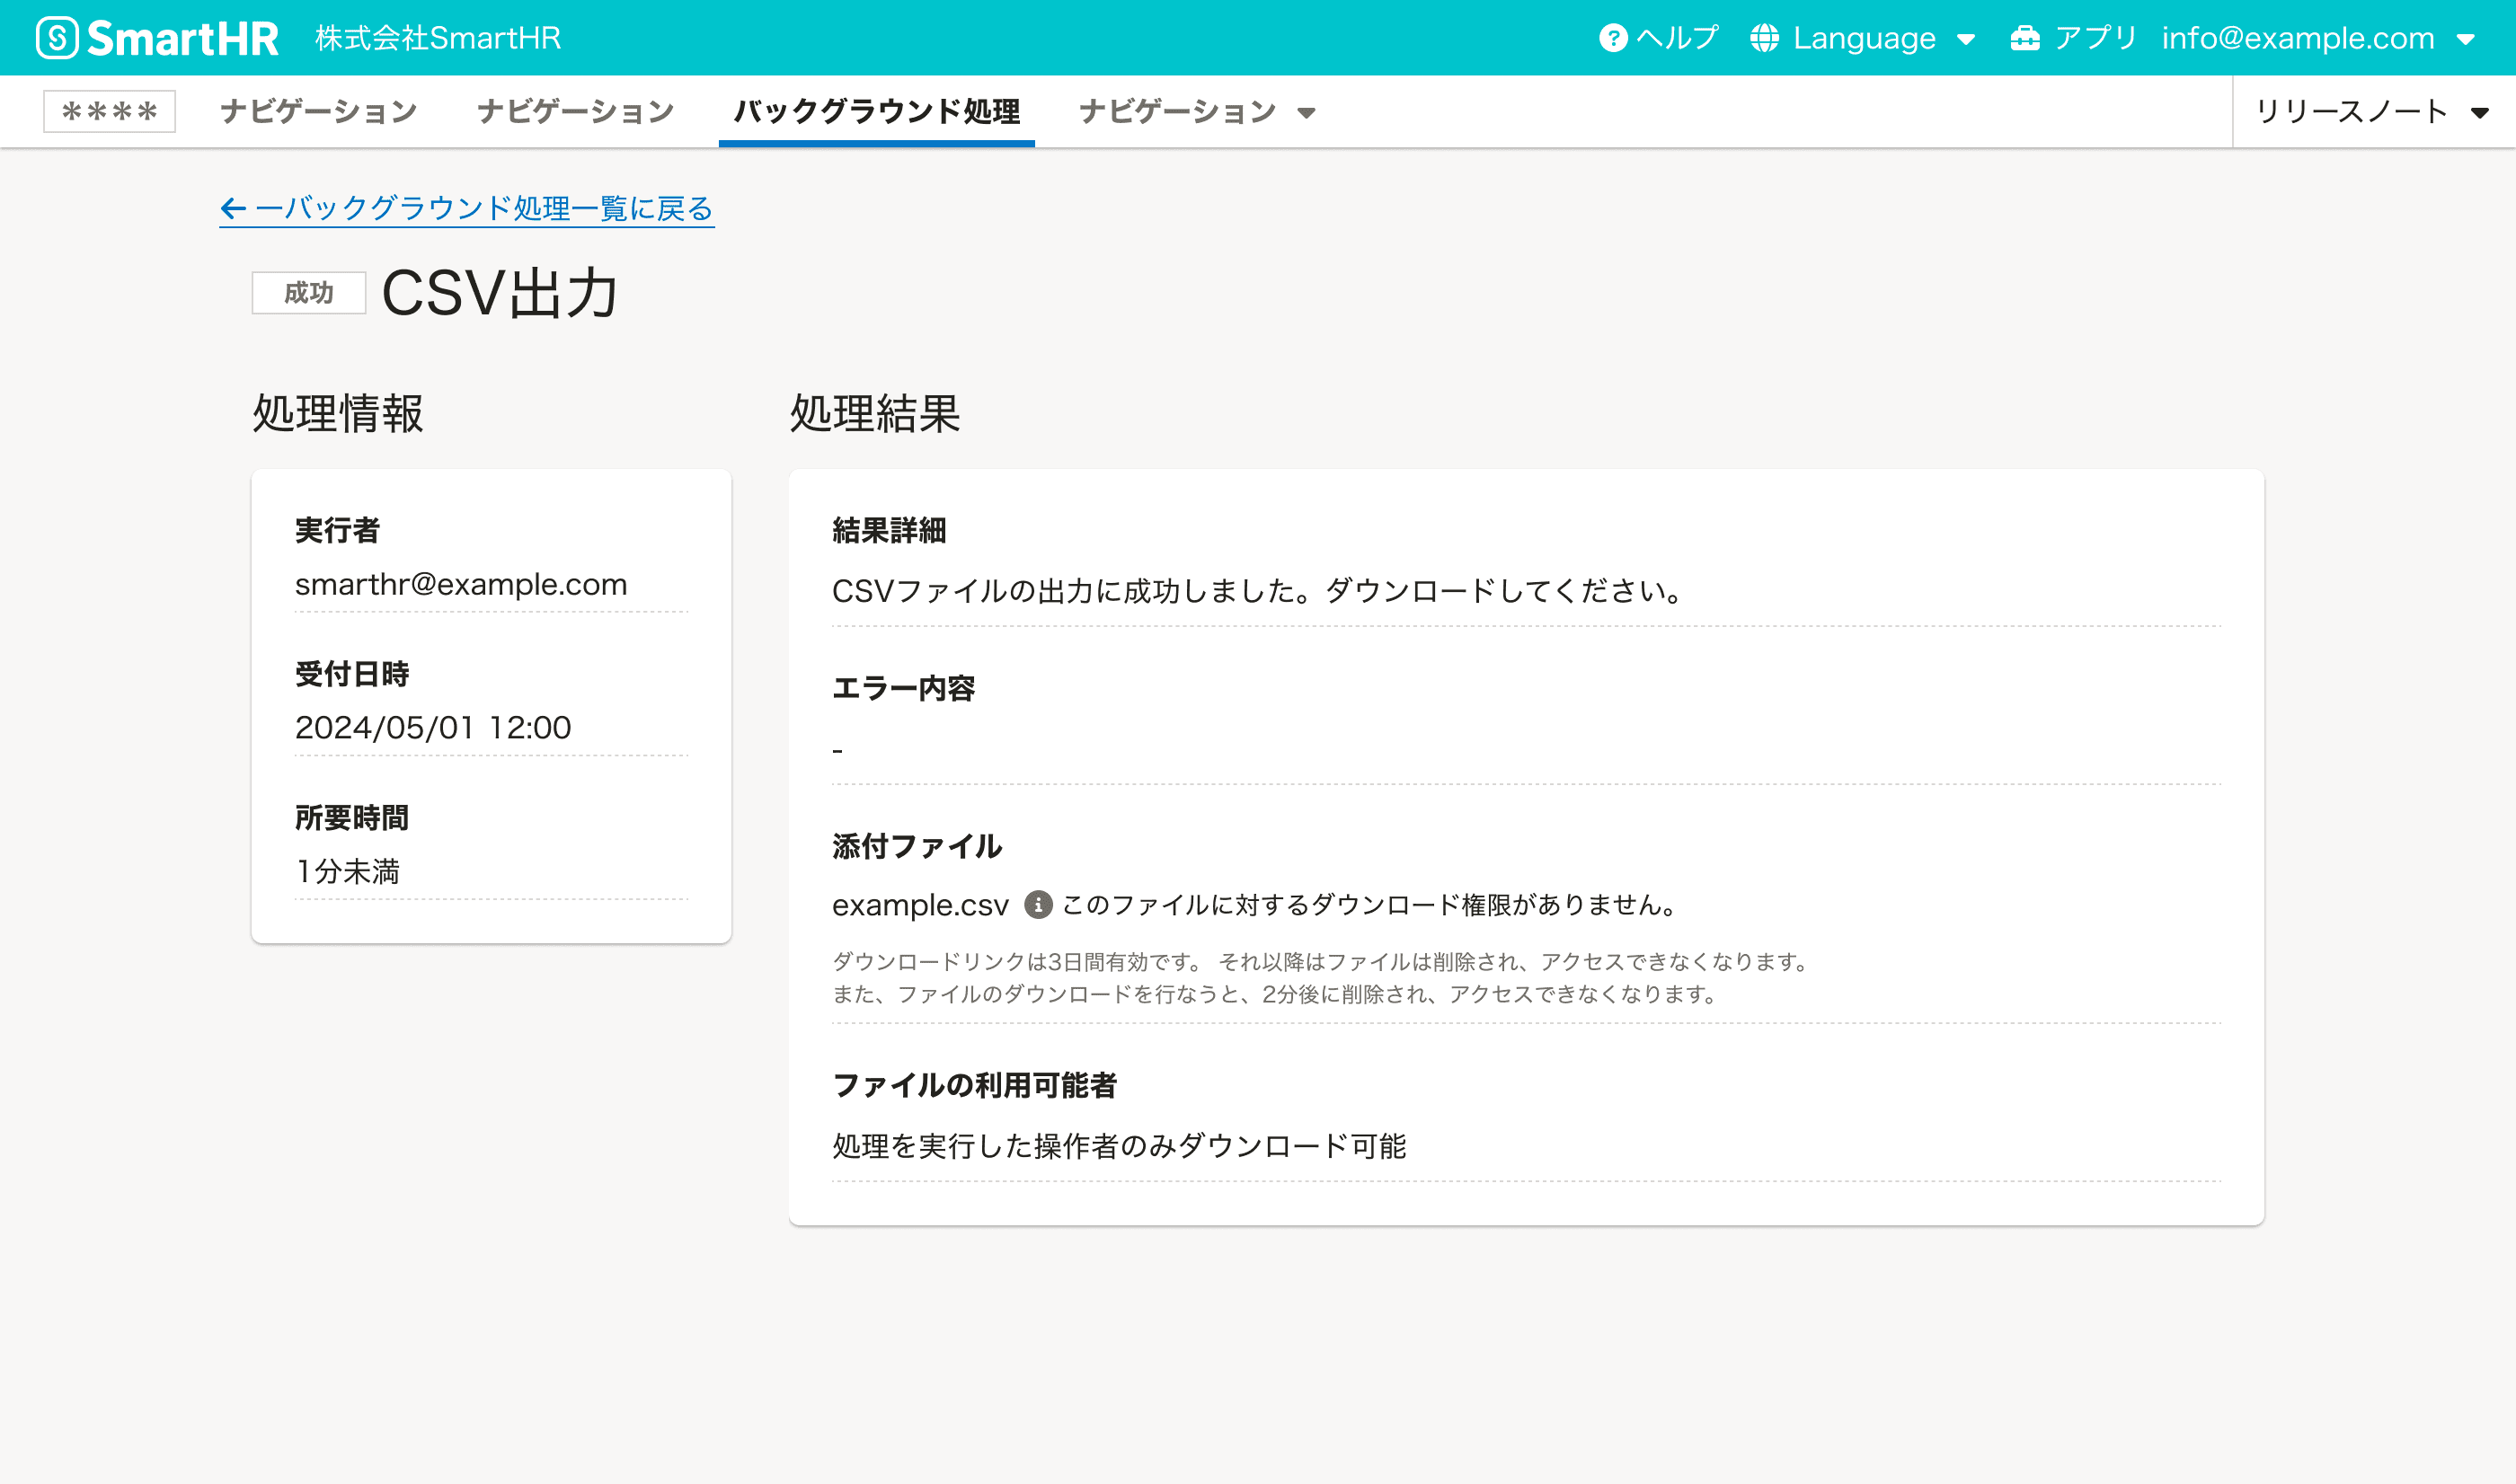Click the 2024/05/01 12:00 timestamp
Image resolution: width=2516 pixels, height=1484 pixels.
point(433,727)
